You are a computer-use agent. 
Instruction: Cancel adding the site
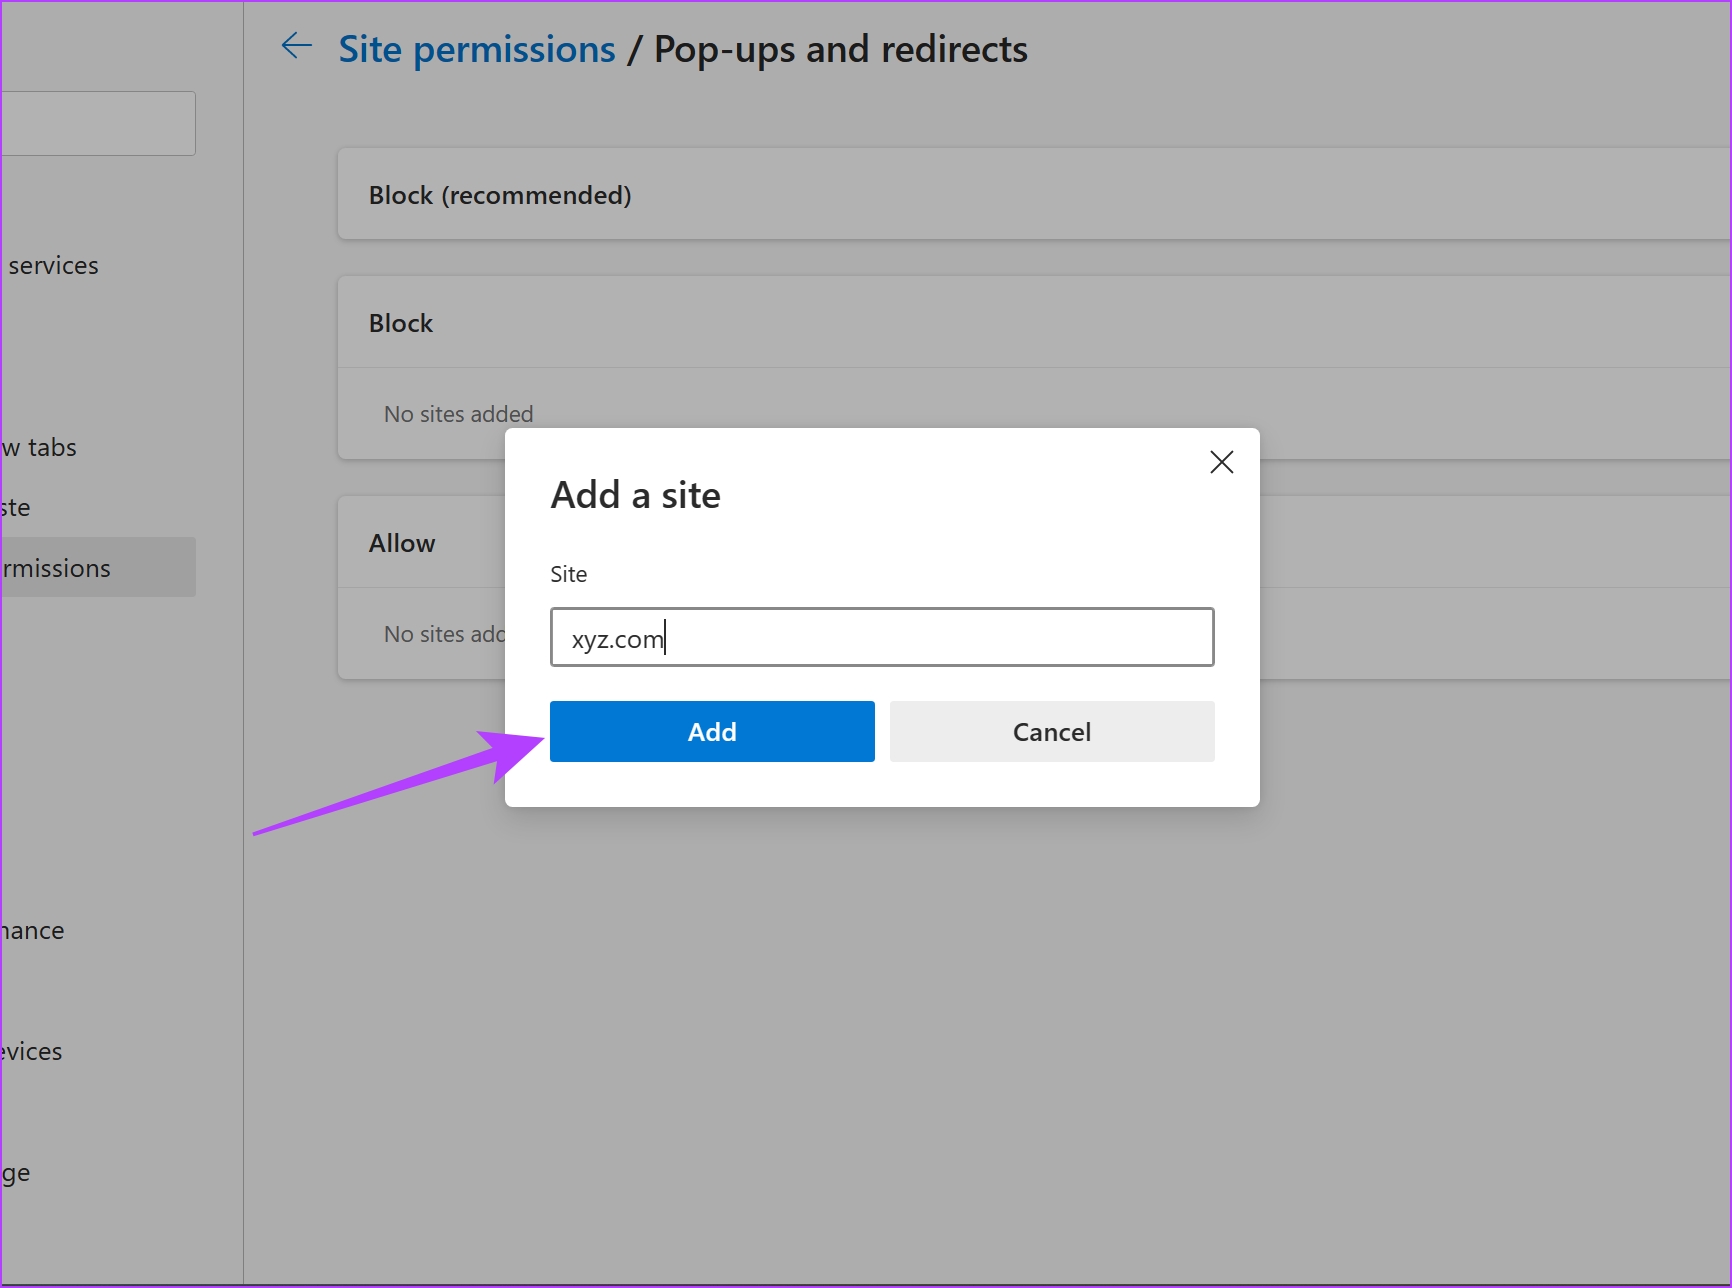click(1052, 732)
